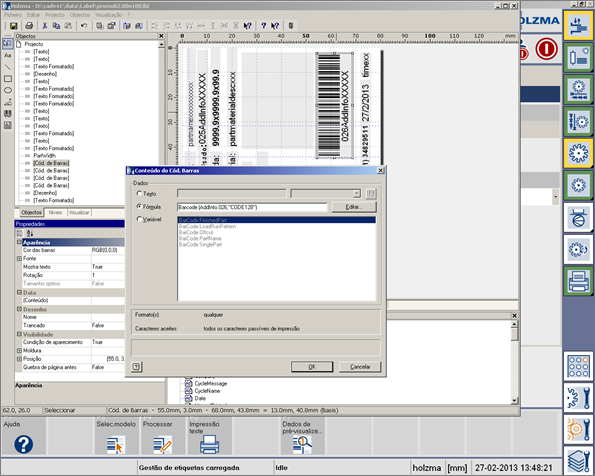Select the Fórmula radio button
Image resolution: width=595 pixels, height=476 pixels.
139,206
